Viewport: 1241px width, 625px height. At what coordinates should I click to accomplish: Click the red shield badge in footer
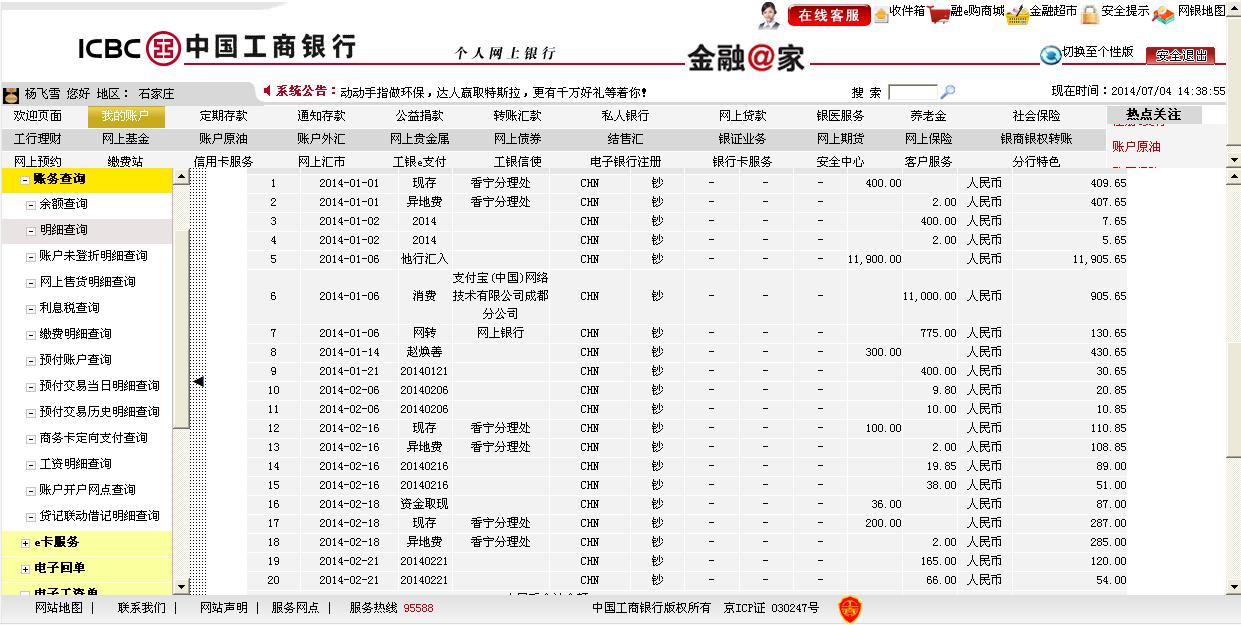click(x=849, y=609)
